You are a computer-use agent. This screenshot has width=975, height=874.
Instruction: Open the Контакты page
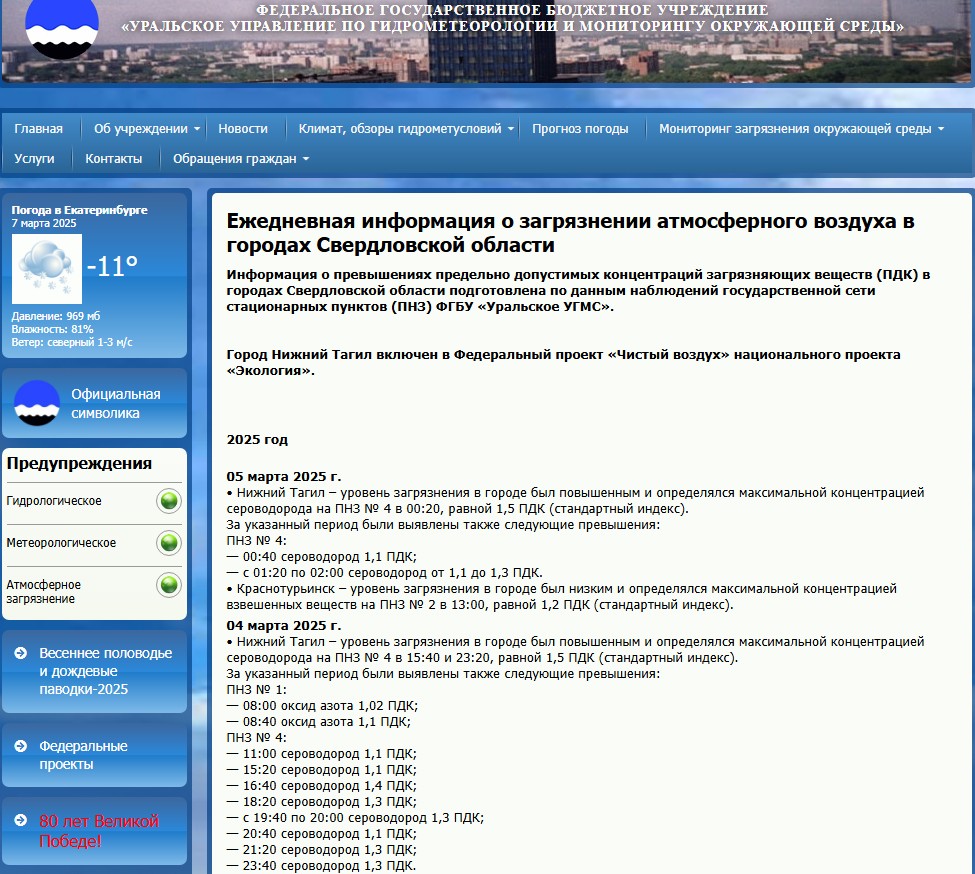pos(114,159)
